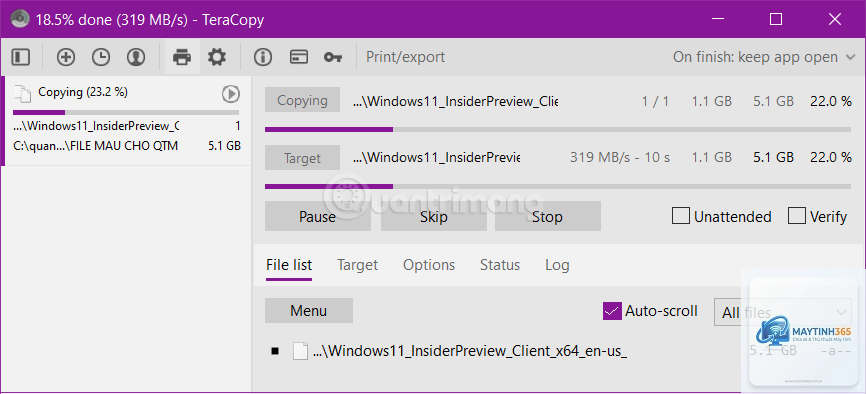
Task: Click the Copying source progress bar
Action: [558, 129]
